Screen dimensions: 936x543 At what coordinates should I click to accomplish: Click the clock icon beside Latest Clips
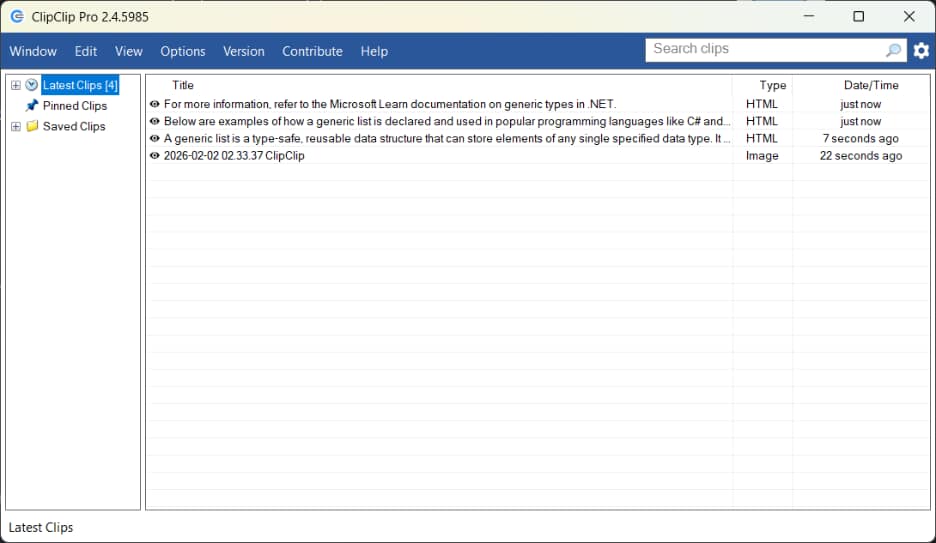[x=32, y=85]
